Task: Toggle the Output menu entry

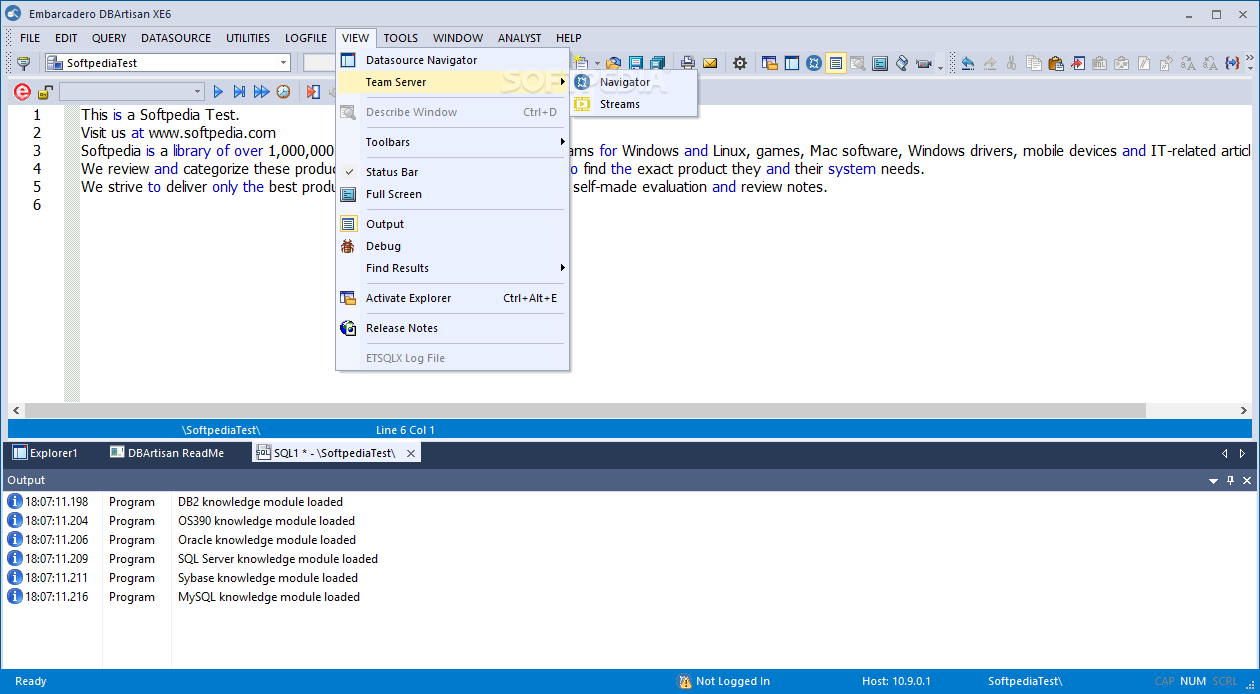Action: tap(452, 224)
